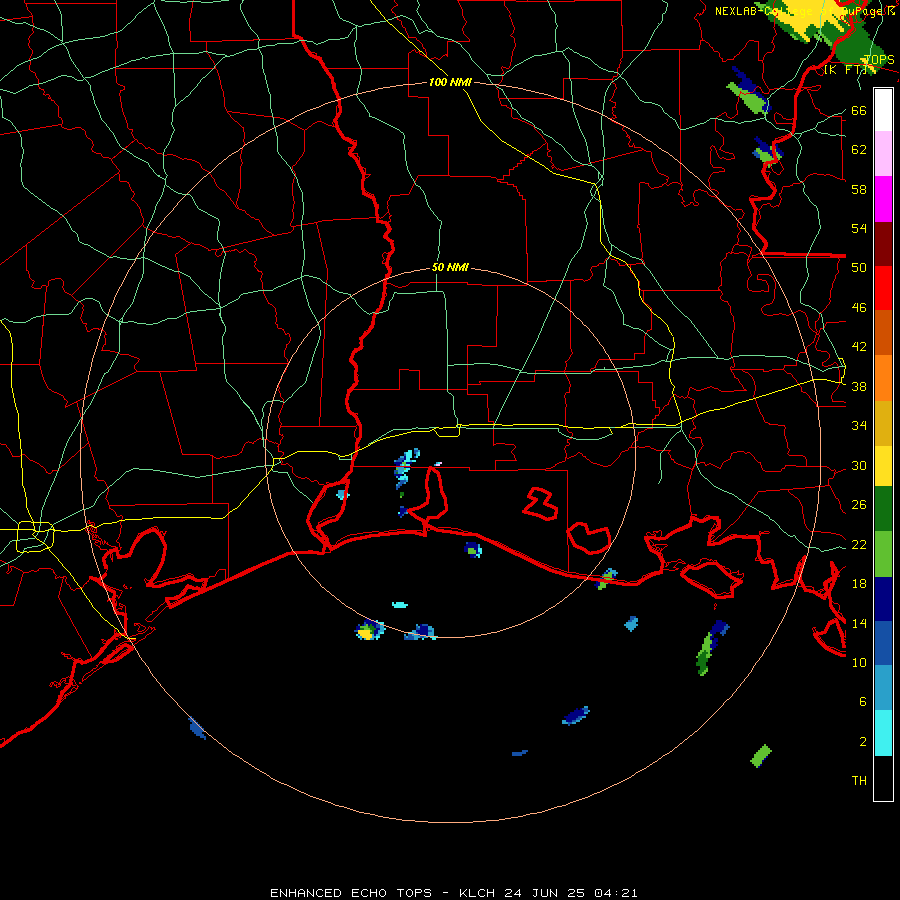Screen dimensions: 900x900
Task: Select the "10" legend value
Action: pyautogui.click(x=859, y=663)
